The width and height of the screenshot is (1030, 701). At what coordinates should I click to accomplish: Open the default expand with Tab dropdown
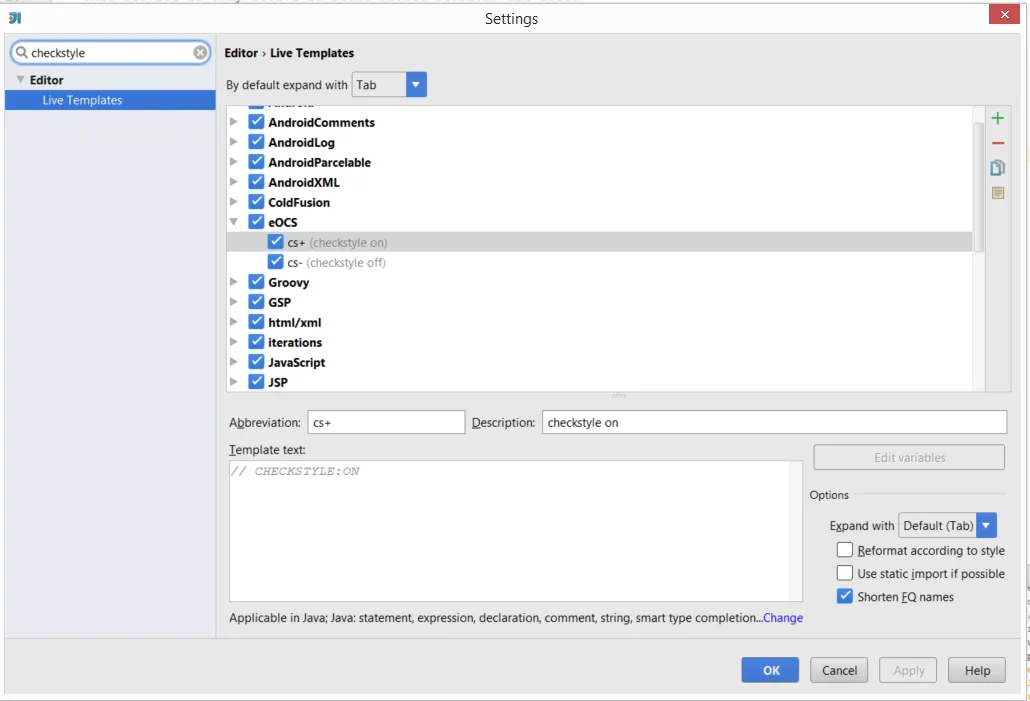coord(416,85)
